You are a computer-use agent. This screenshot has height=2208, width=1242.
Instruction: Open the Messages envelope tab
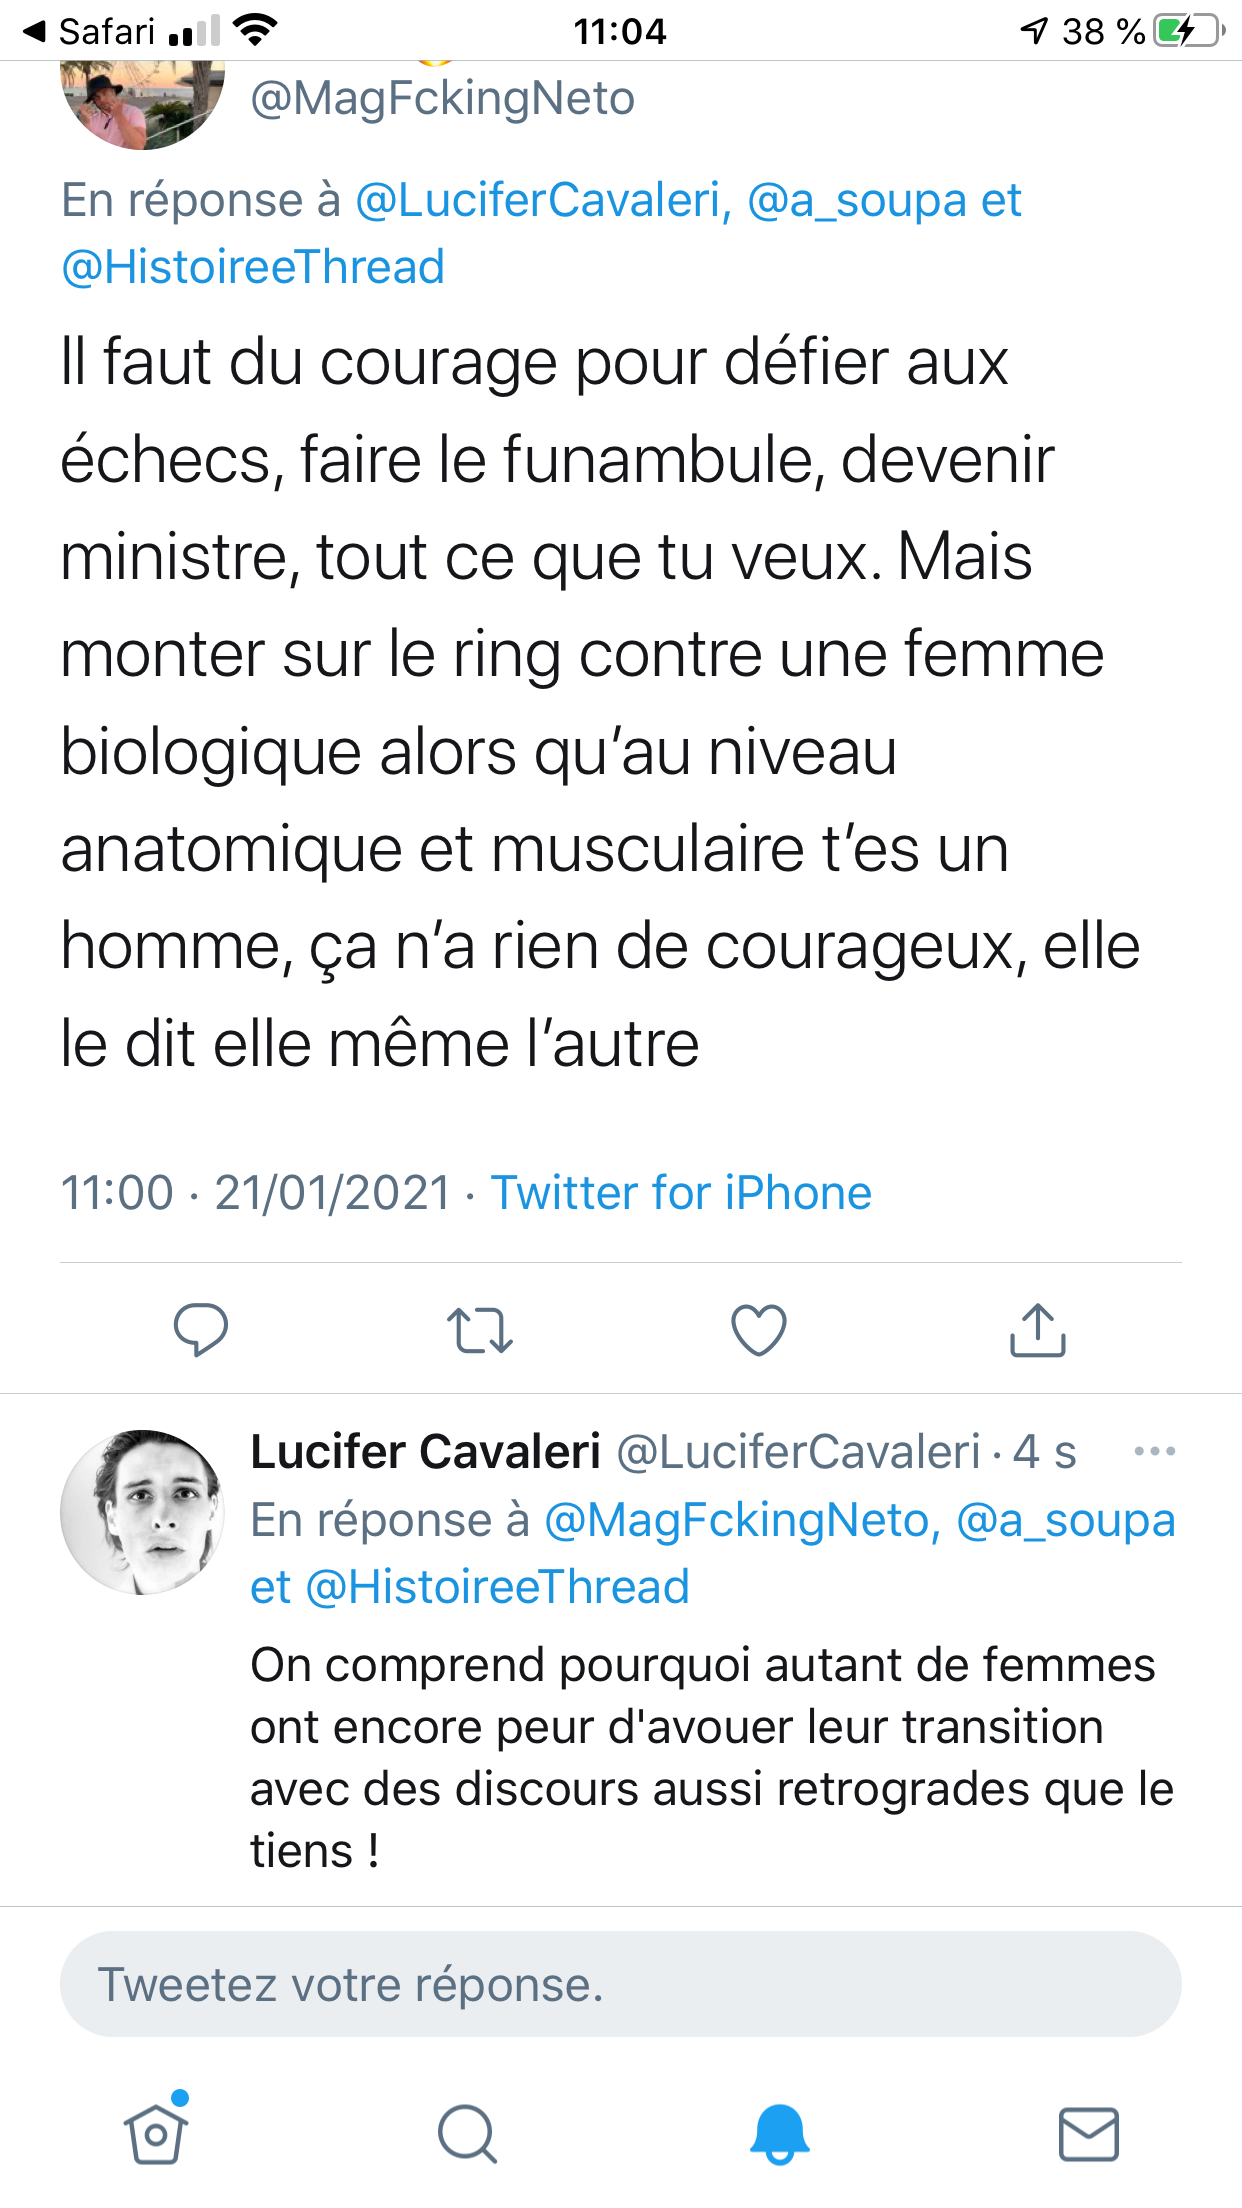coord(1088,2133)
